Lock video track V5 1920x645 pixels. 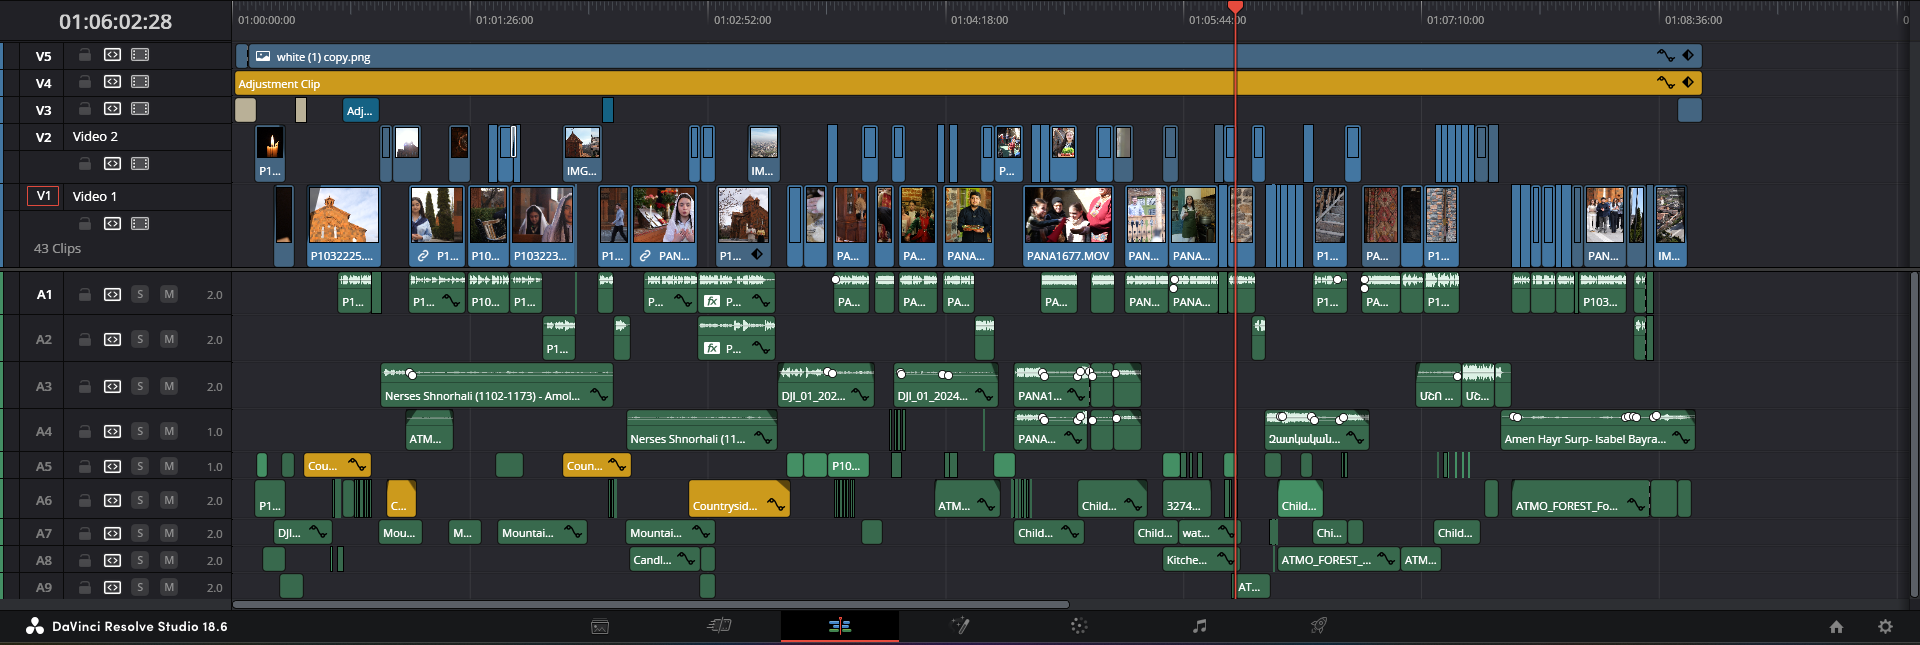pos(85,55)
